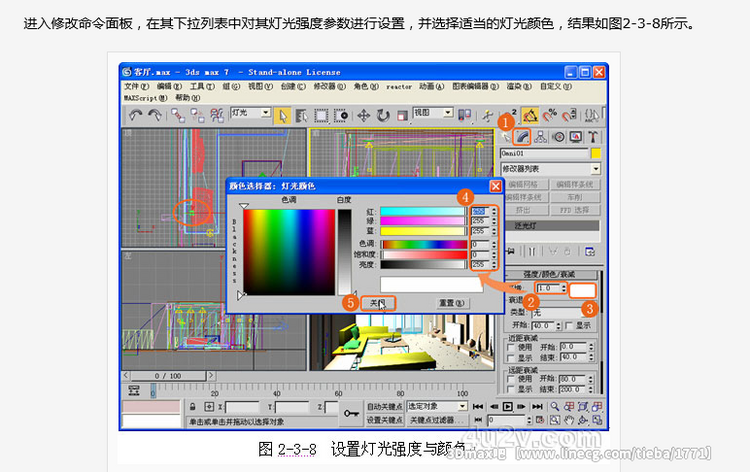Viewport: 750px width, 472px height.
Task: Open the MAXScript menu
Action: (145, 98)
